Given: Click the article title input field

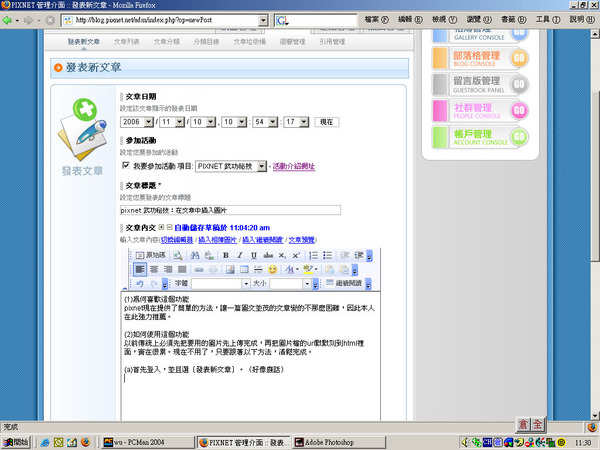Looking at the screenshot, I should pyautogui.click(x=230, y=210).
